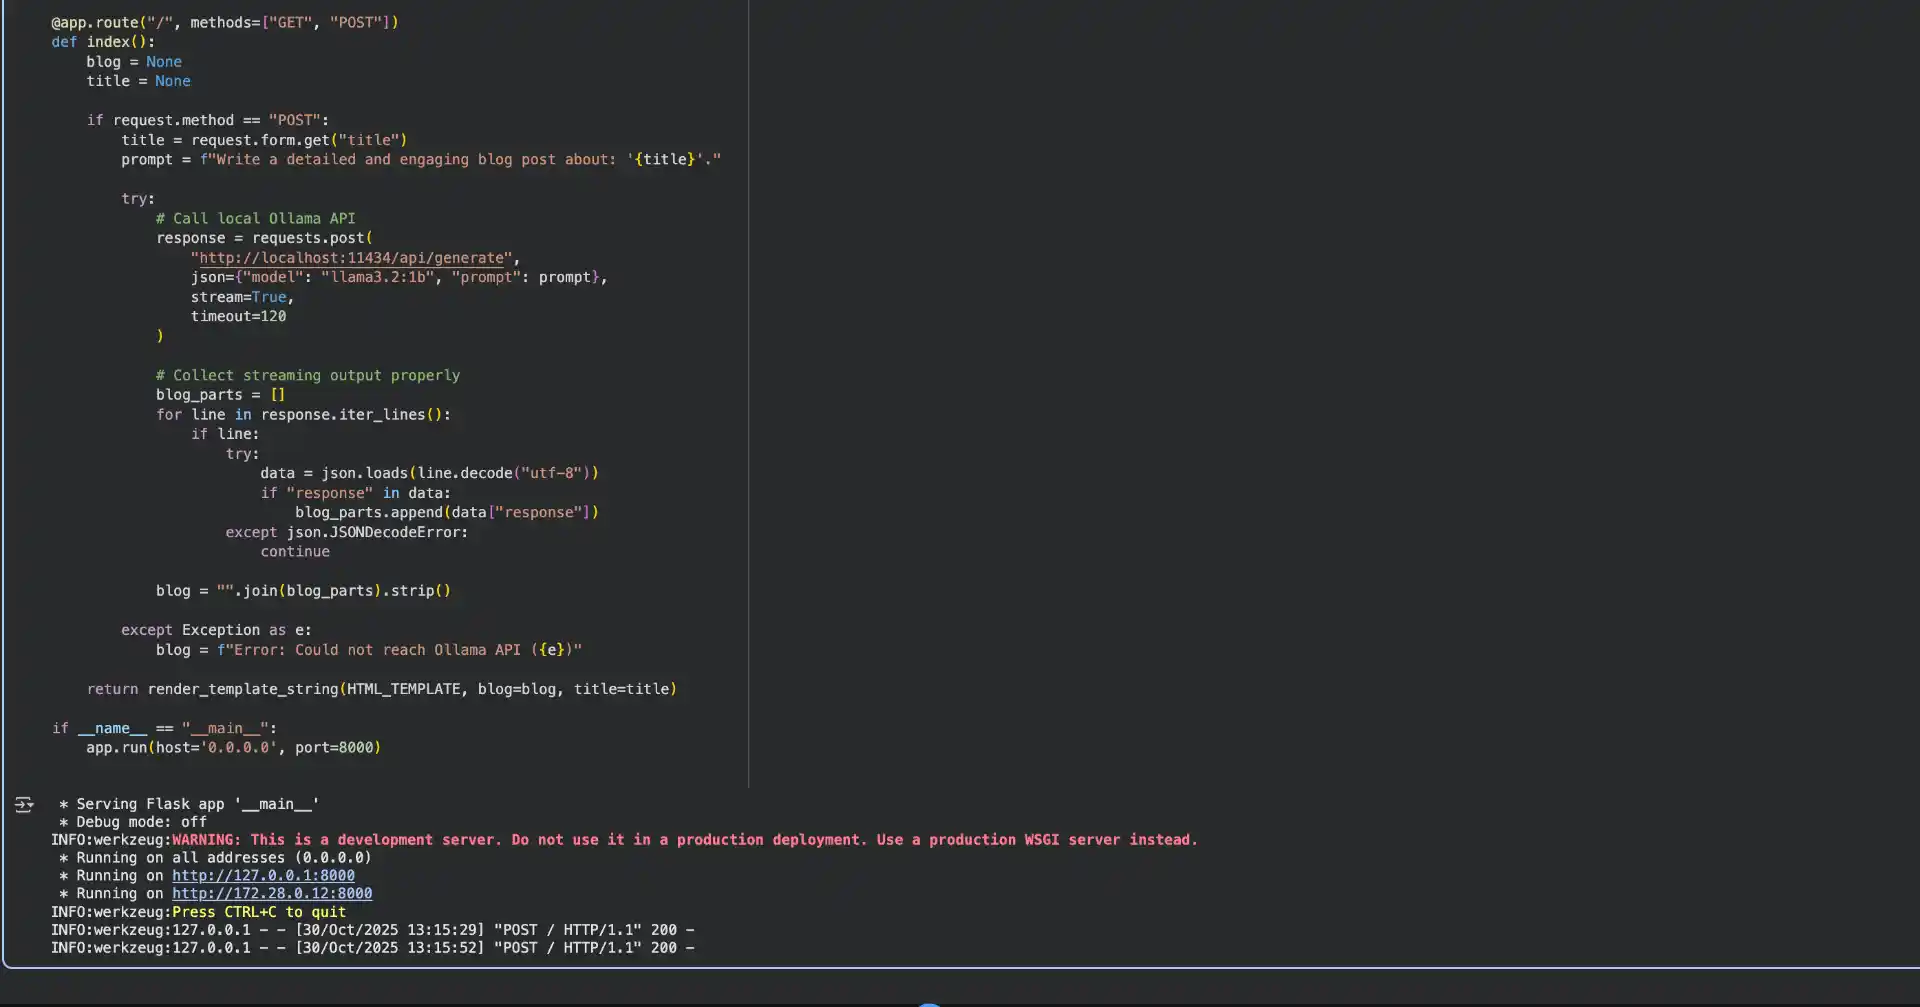1920x1007 pixels.
Task: Click the stream=True parameter line
Action: point(243,297)
